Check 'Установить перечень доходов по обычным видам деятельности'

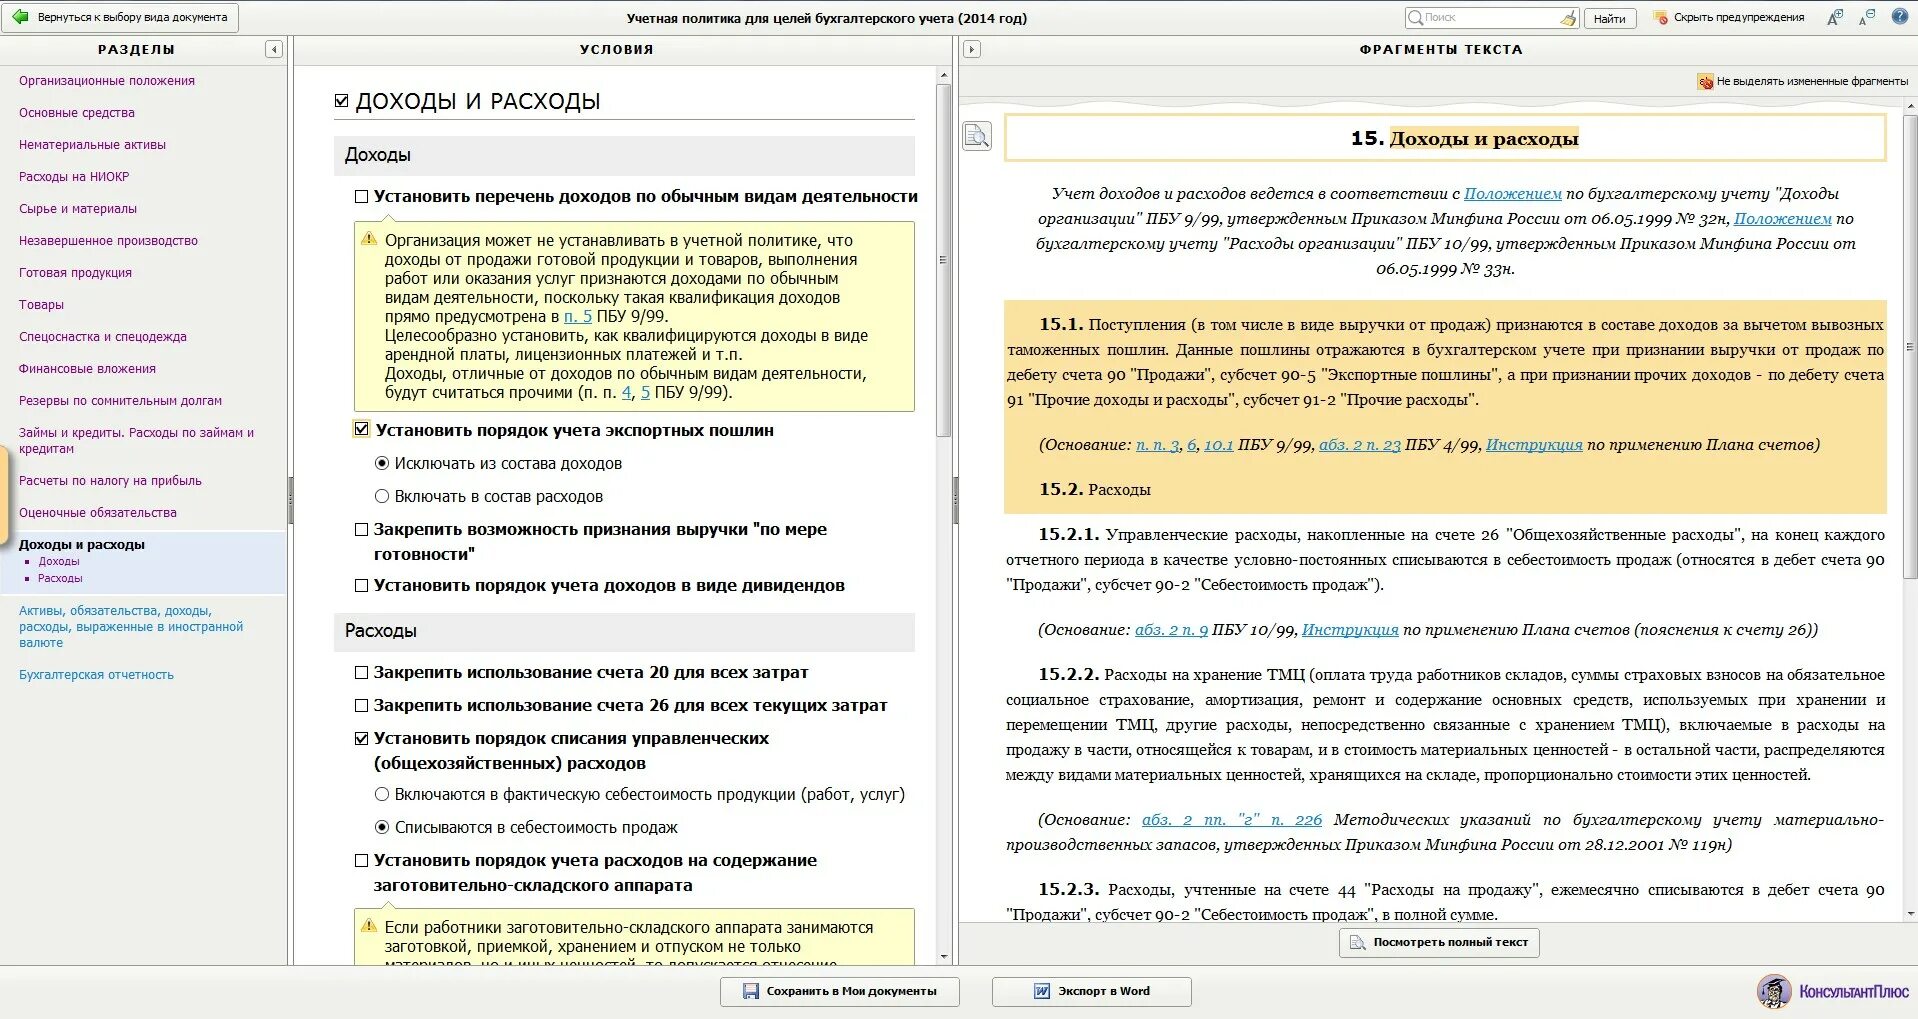[x=361, y=197]
